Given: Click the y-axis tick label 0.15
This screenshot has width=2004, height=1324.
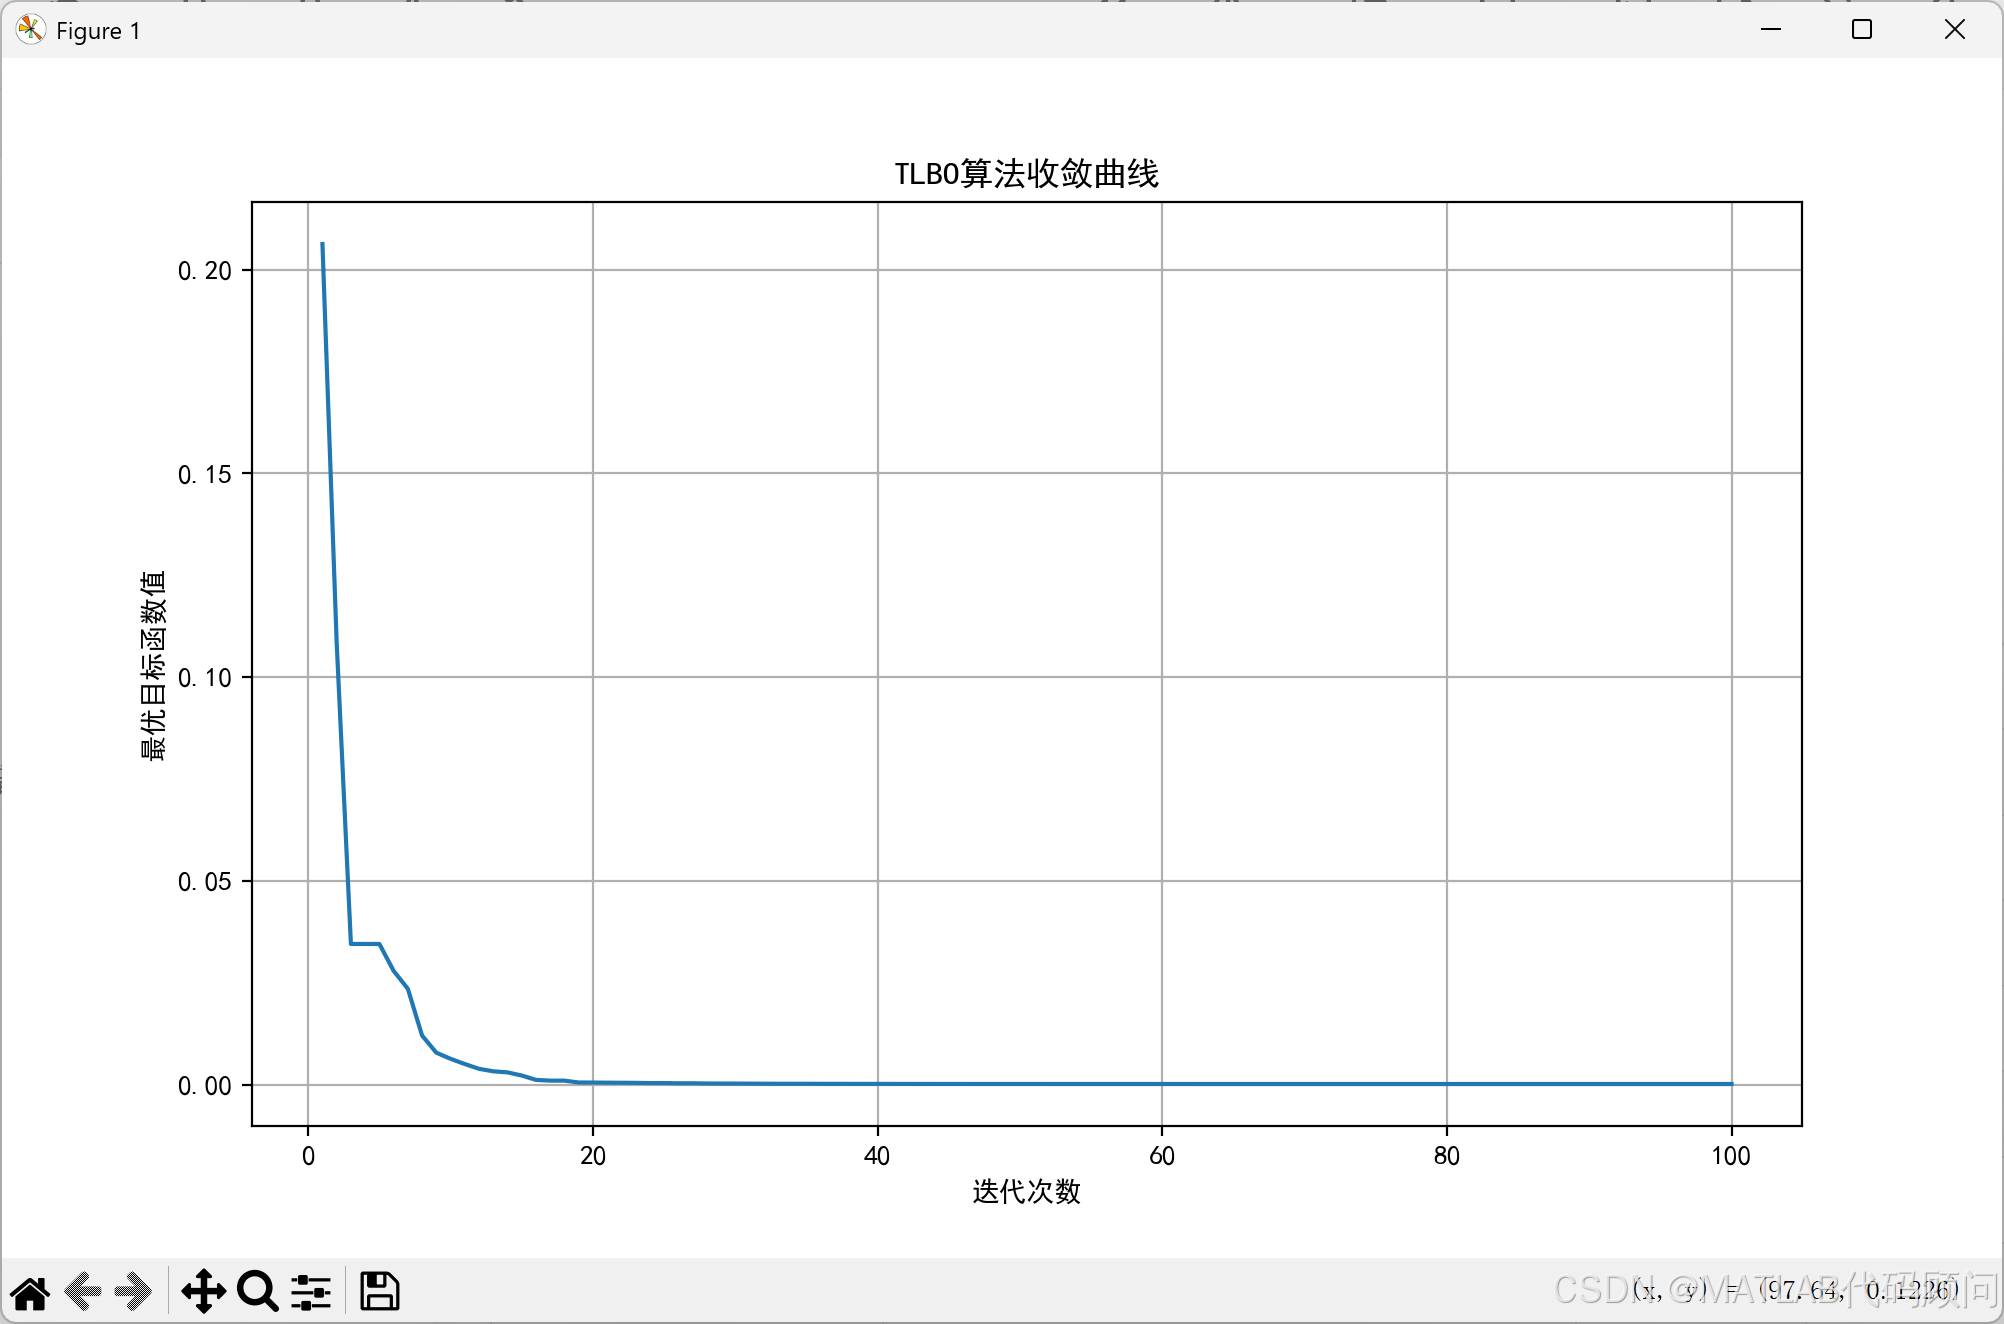Looking at the screenshot, I should point(205,475).
